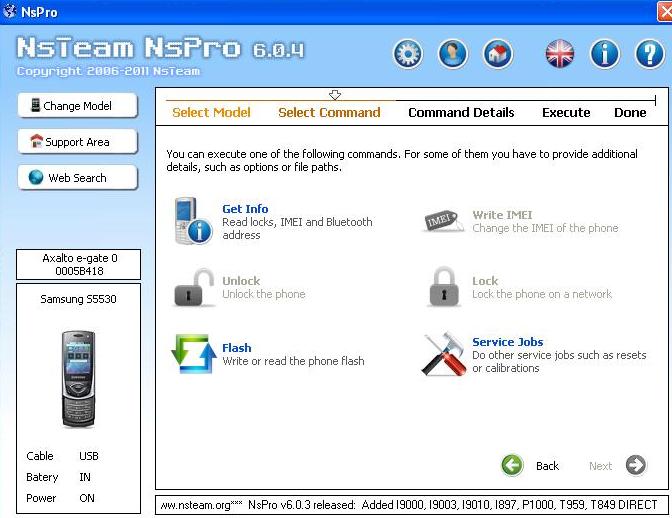Image resolution: width=672 pixels, height=518 pixels.
Task: Open the about info icon
Action: (x=605, y=54)
